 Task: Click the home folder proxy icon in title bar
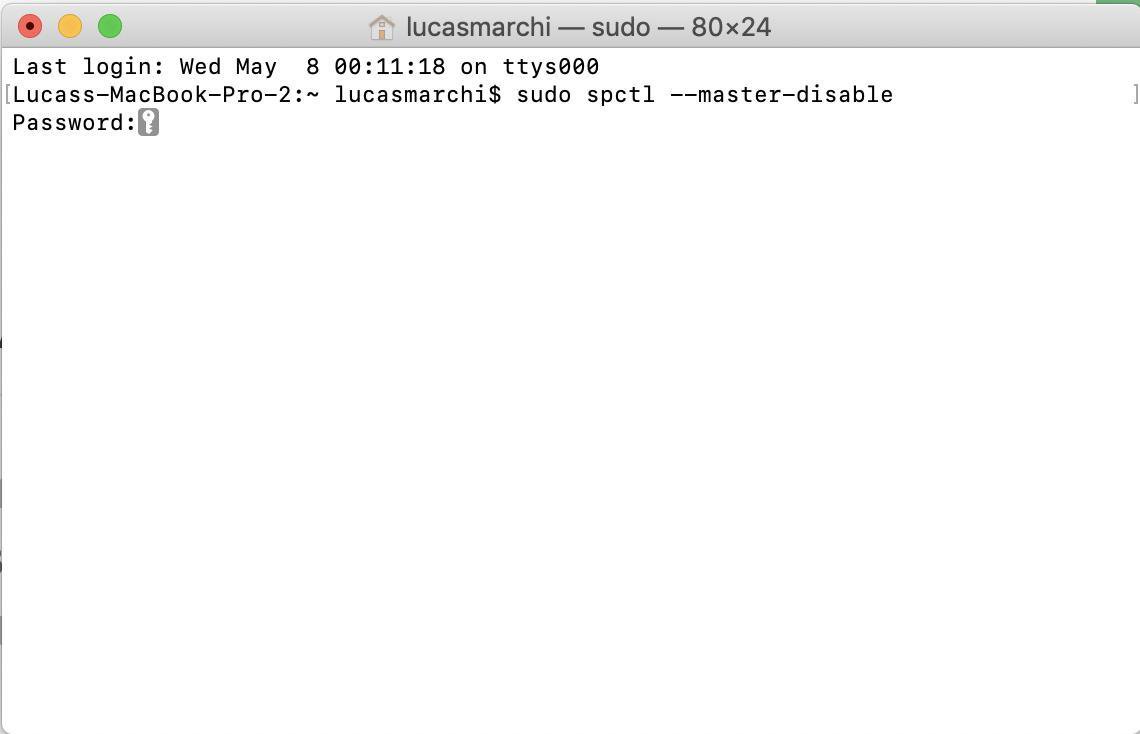382,28
